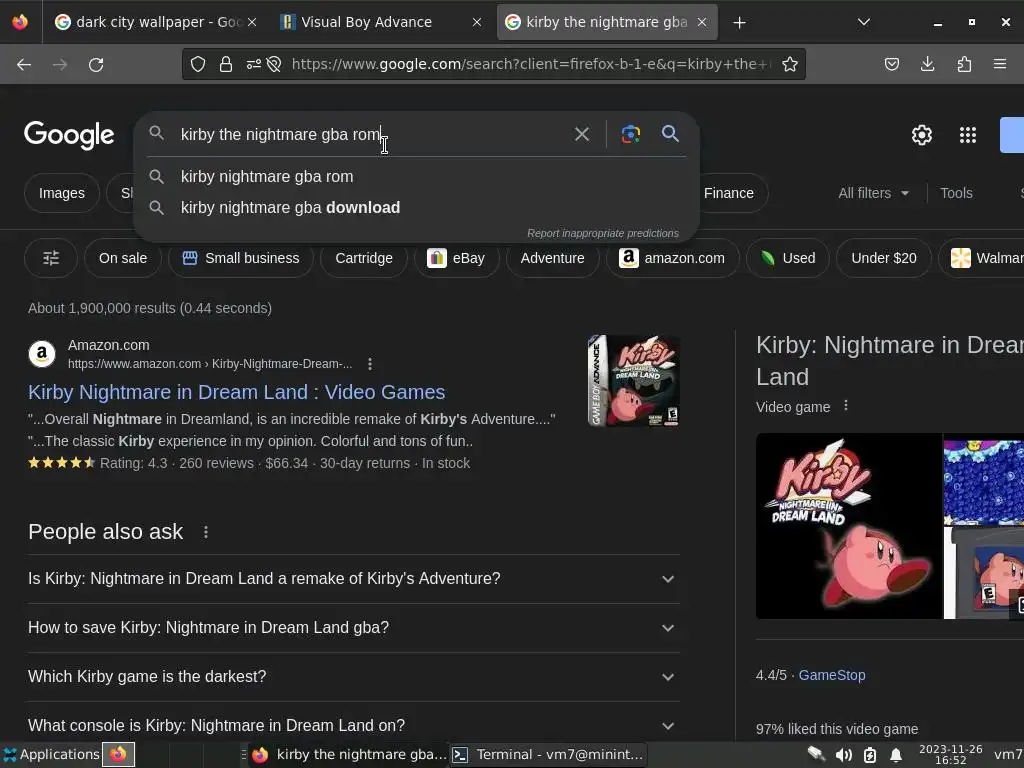Screen dimensions: 1024x768
Task: Open Kirby GBA box art thumbnail
Action: pyautogui.click(x=633, y=381)
